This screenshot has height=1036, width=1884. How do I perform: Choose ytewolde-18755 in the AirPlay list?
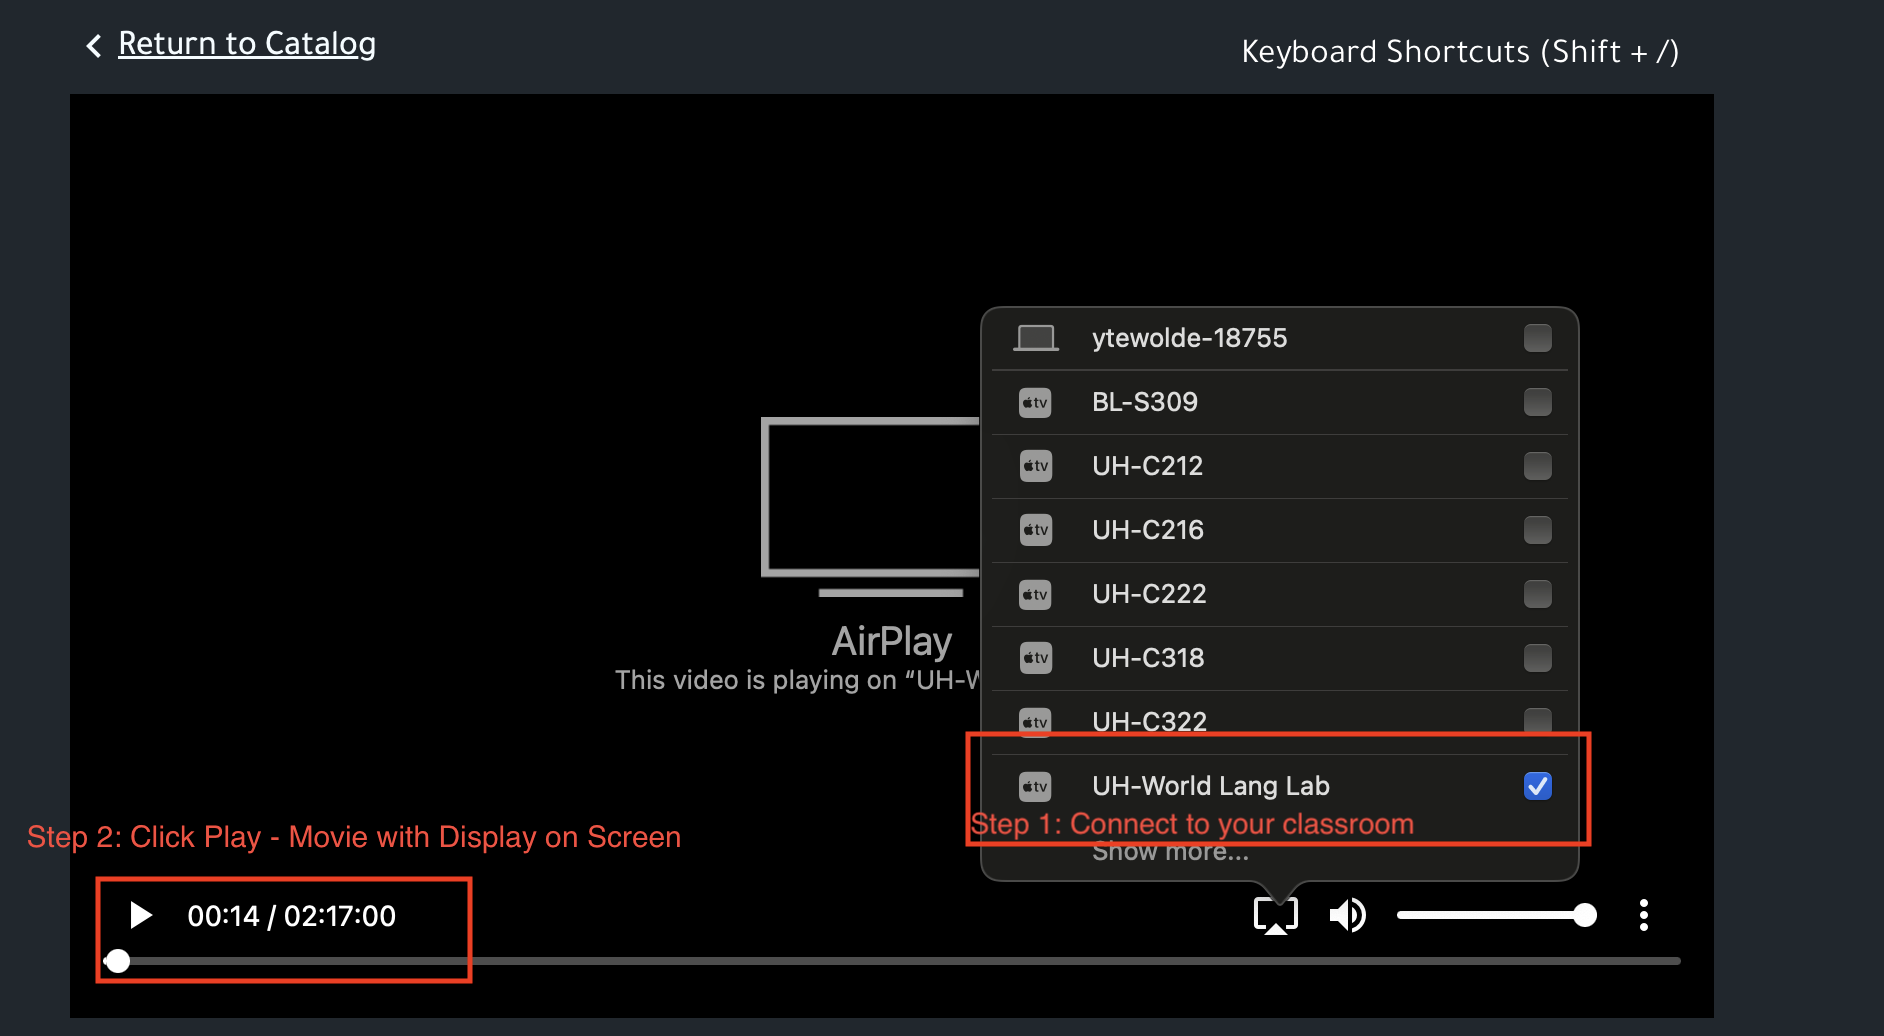tap(1280, 338)
